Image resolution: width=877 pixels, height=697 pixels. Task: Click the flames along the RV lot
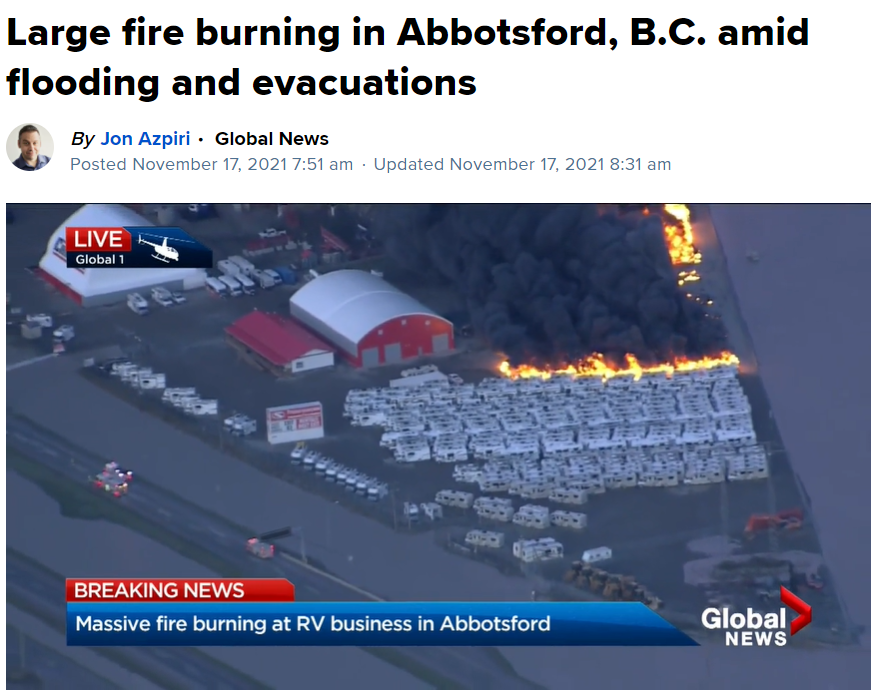pos(619,366)
